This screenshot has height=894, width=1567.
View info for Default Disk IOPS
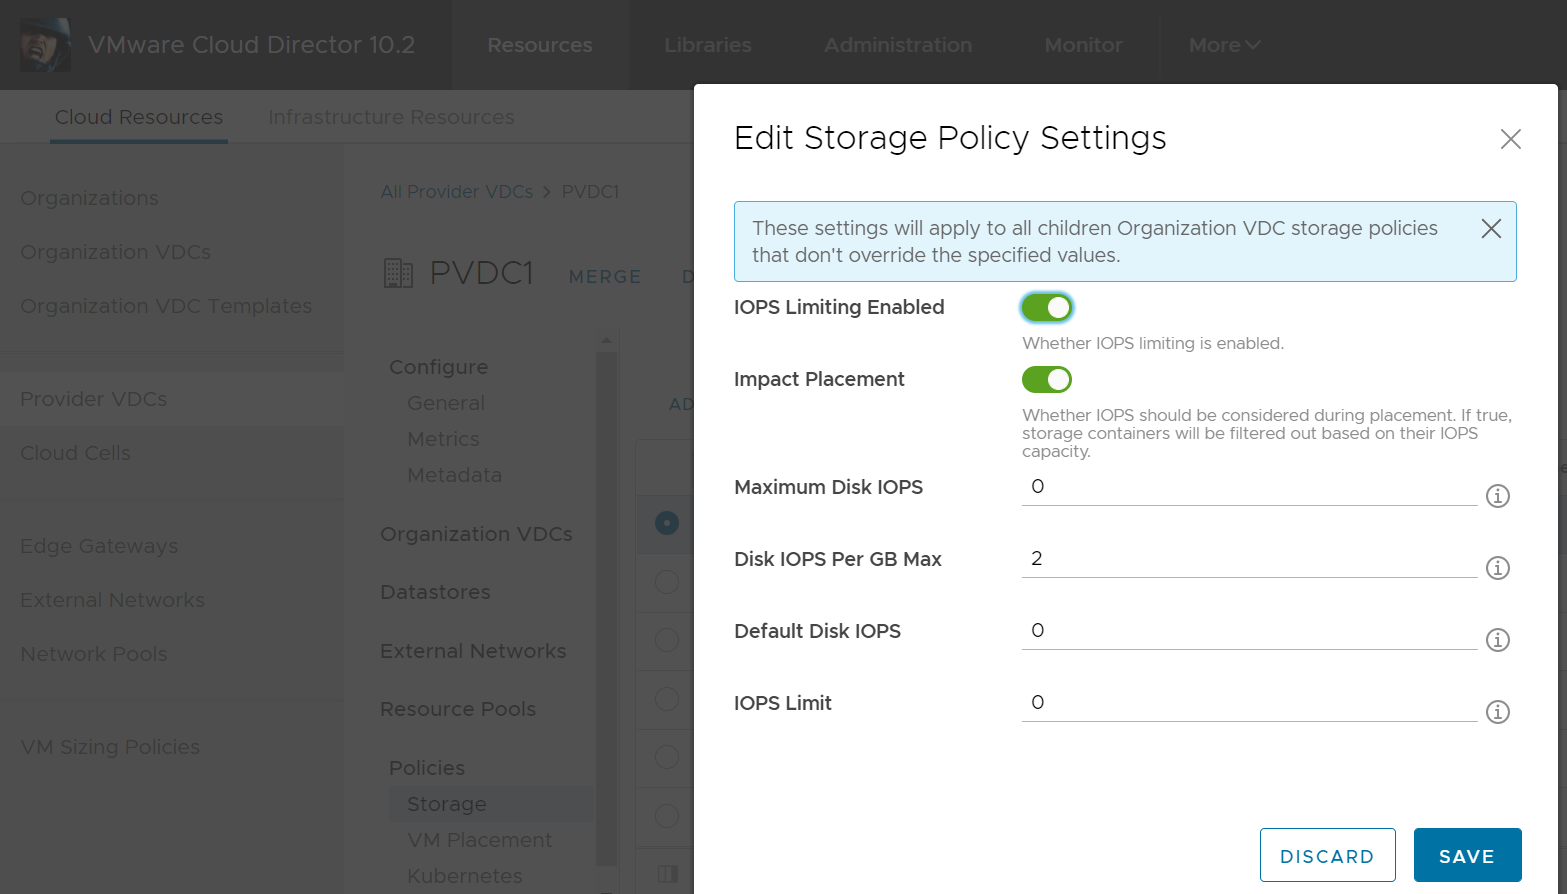point(1497,639)
